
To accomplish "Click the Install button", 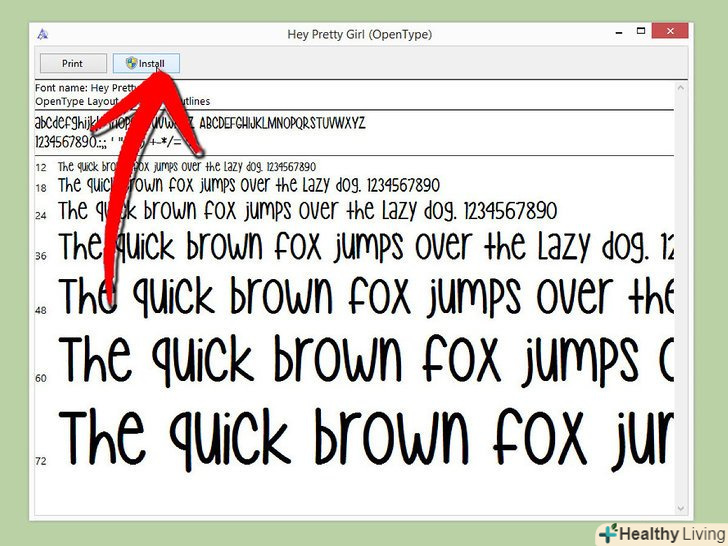I will (146, 64).
